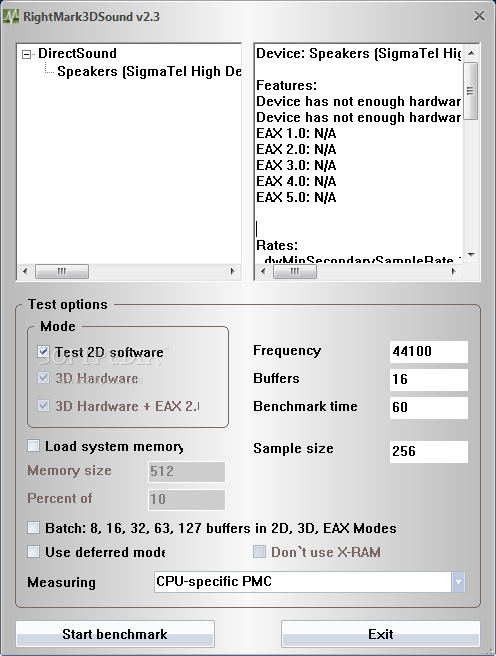
Task: Start the benchmark
Action: [115, 634]
